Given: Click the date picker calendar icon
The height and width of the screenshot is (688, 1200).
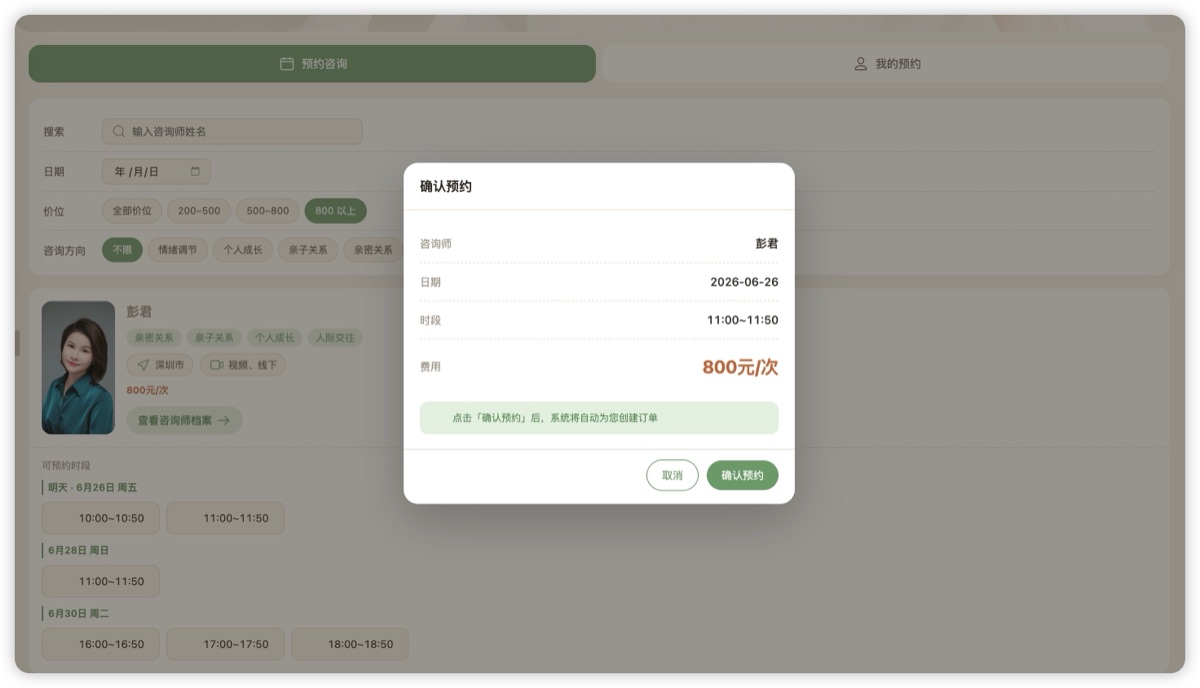Looking at the screenshot, I should pyautogui.click(x=195, y=172).
